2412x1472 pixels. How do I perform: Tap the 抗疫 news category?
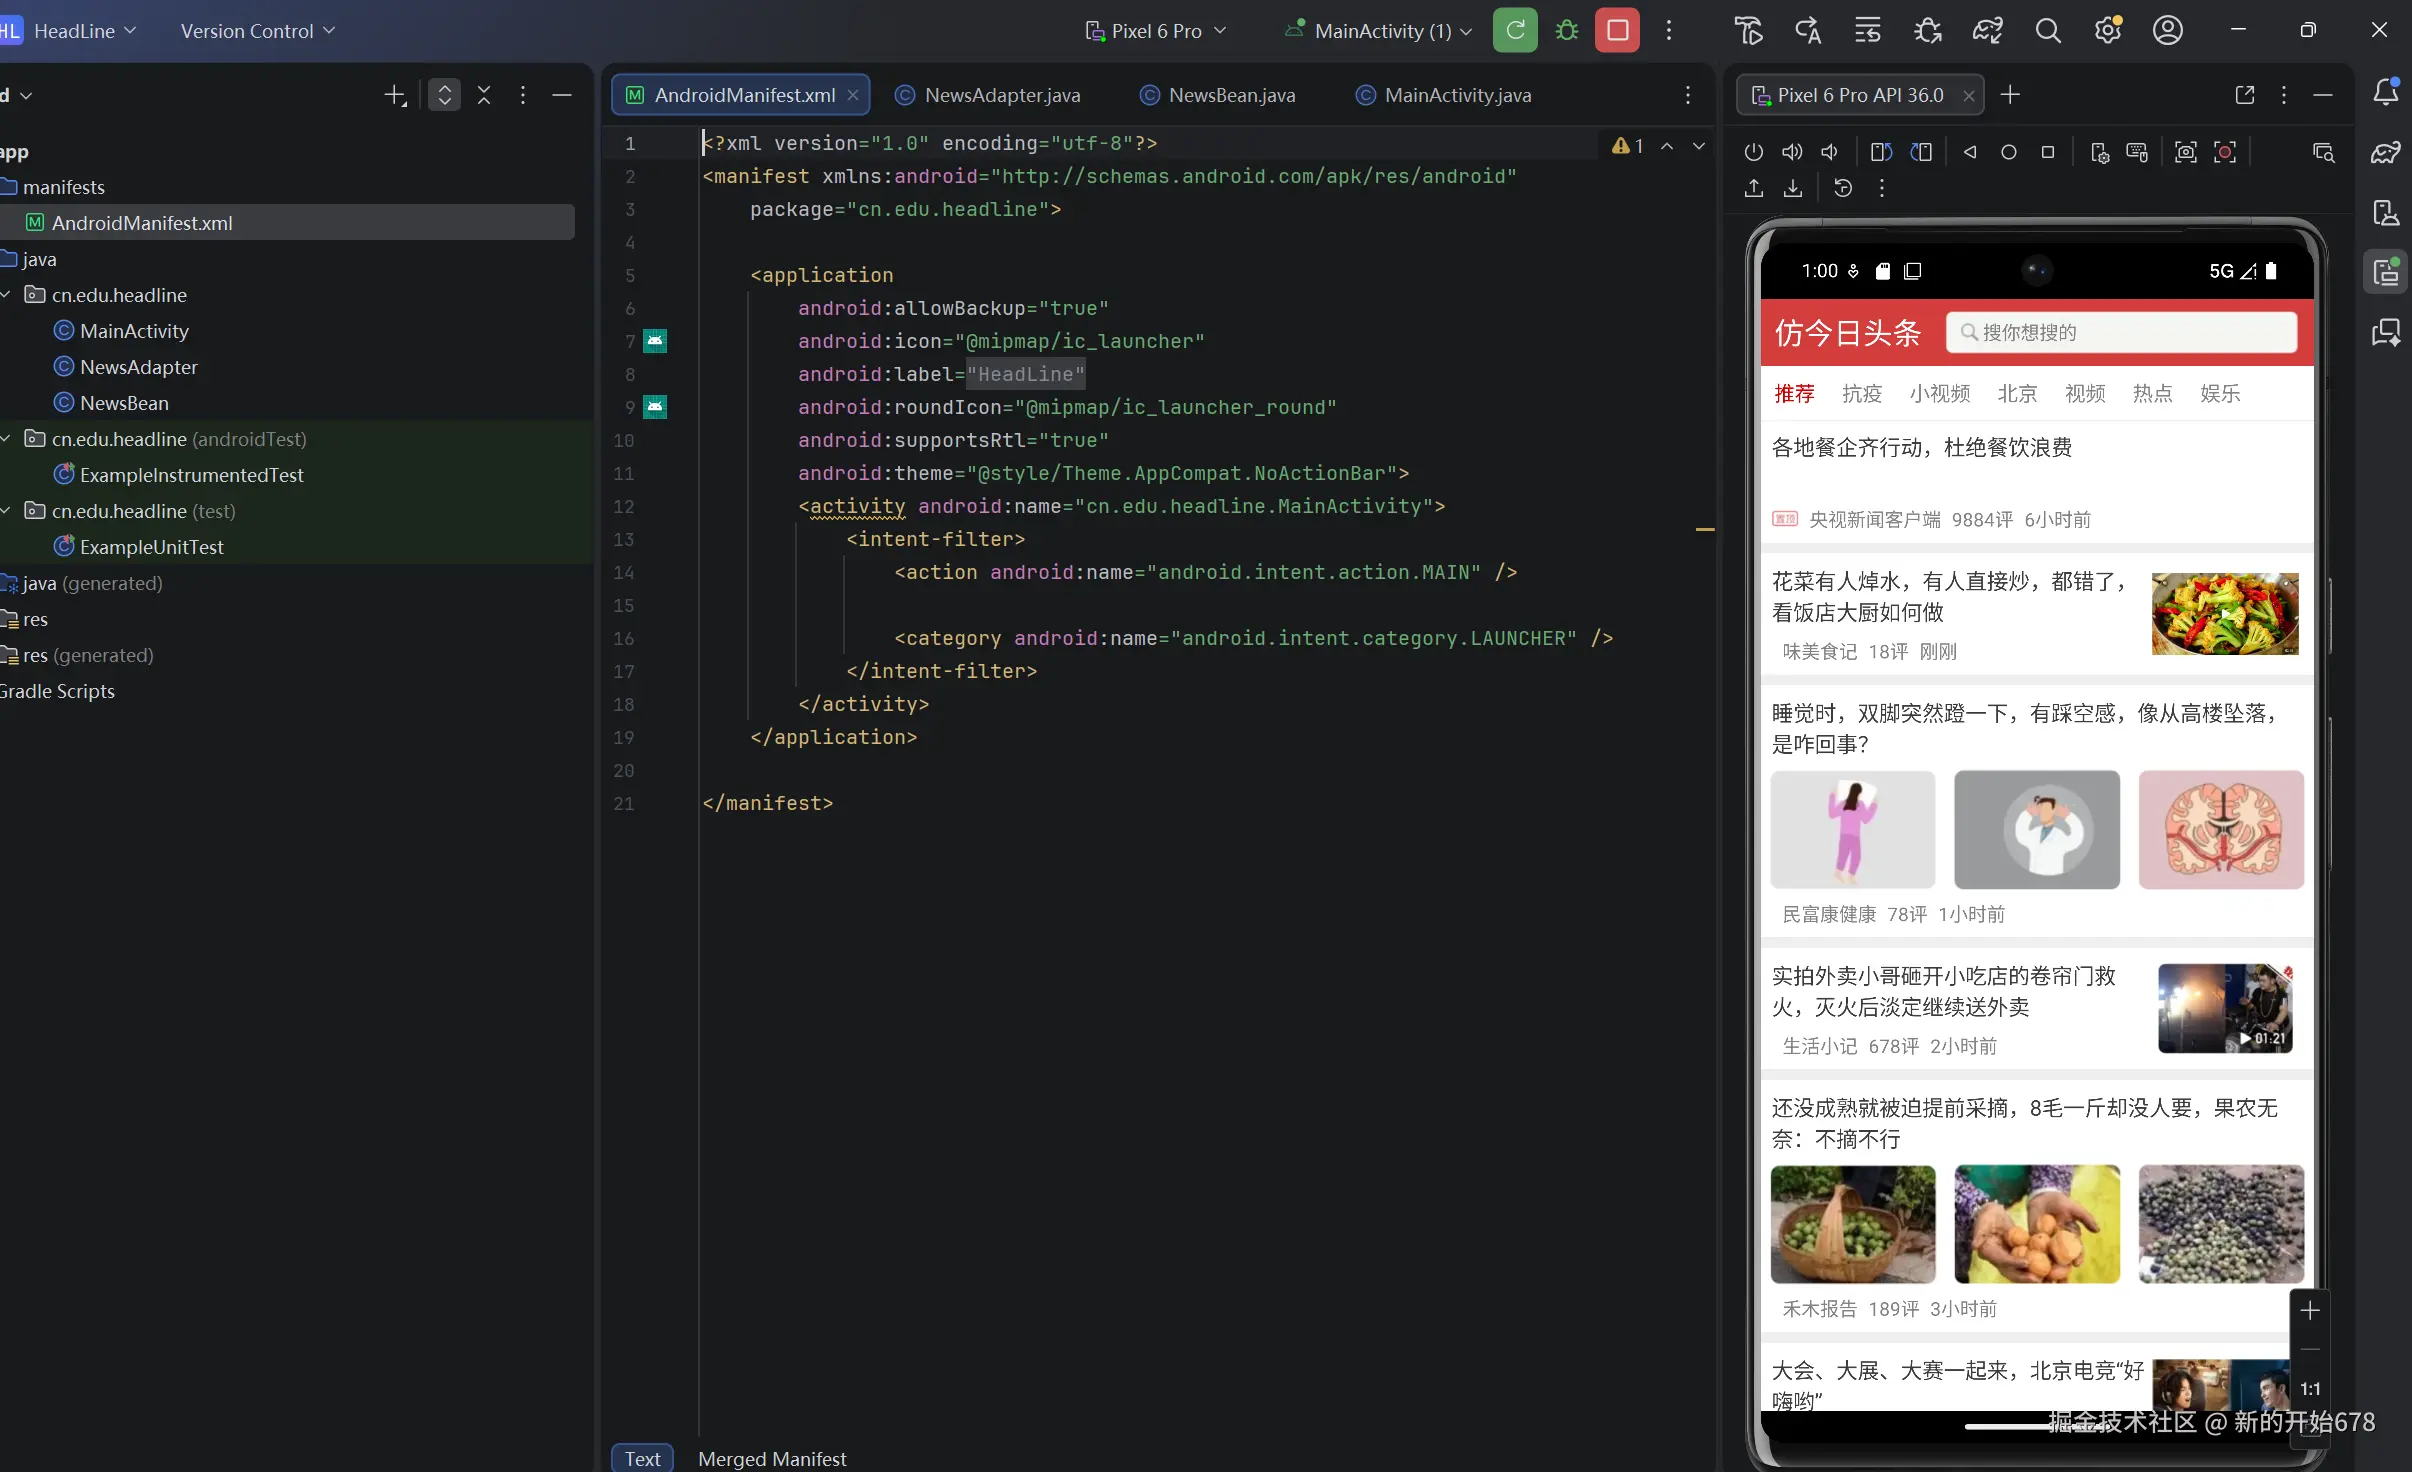[x=1861, y=394]
